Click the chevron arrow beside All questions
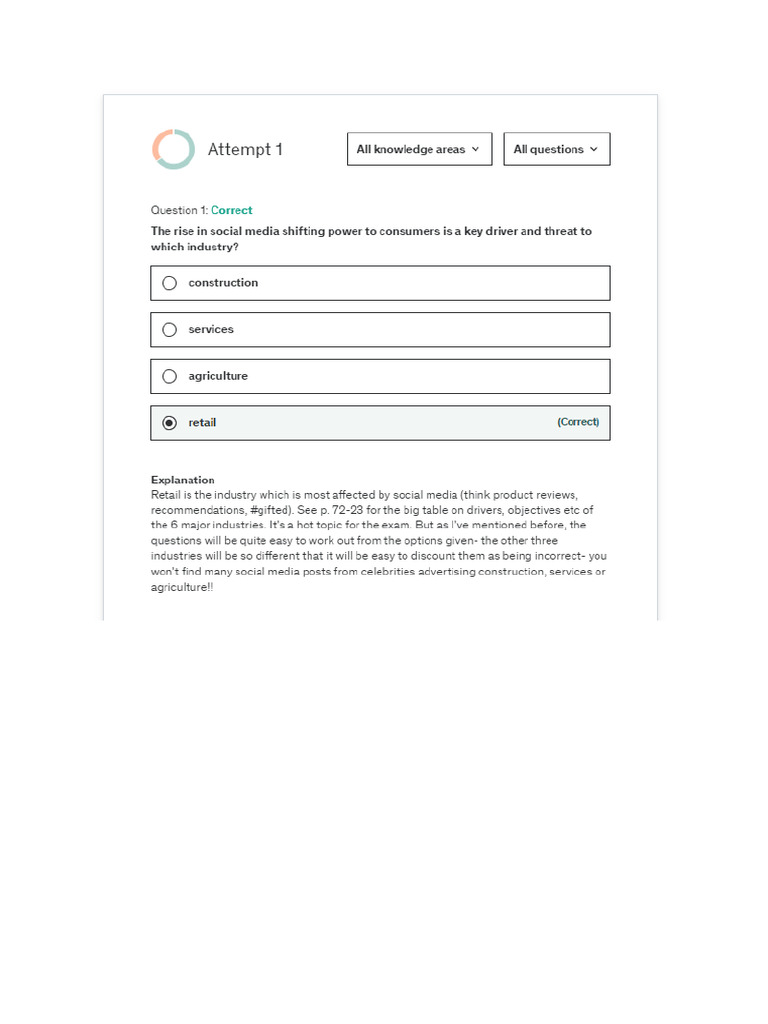The image size is (768, 1024). 594,149
